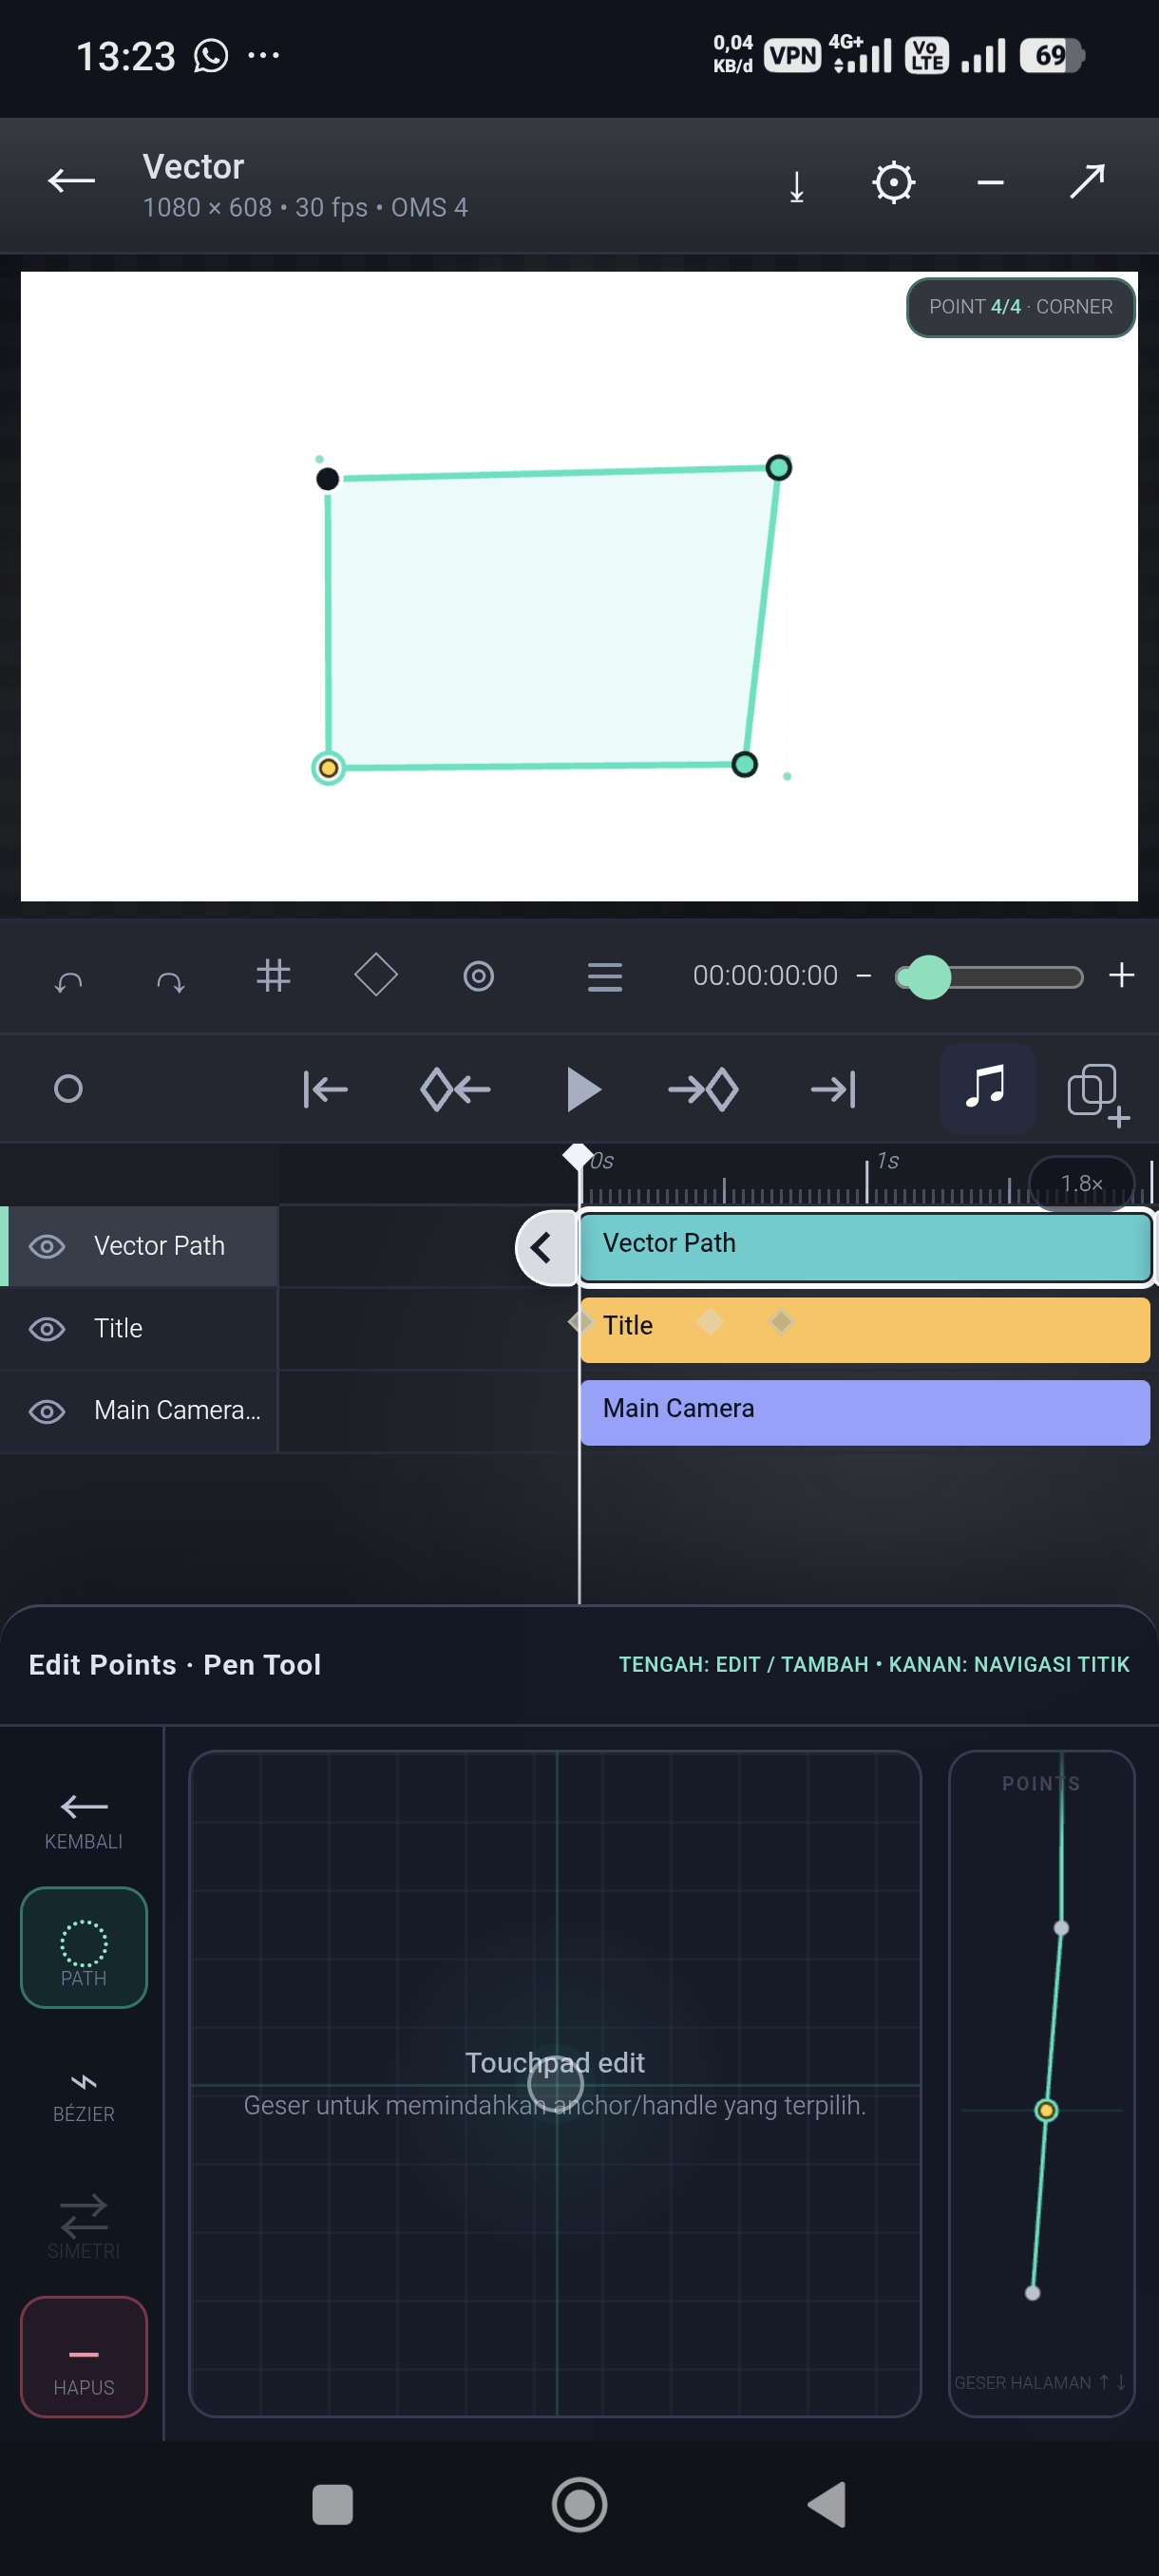Select the bottom point in POINTS navigator
Image resolution: width=1159 pixels, height=2576 pixels.
(x=1033, y=2292)
